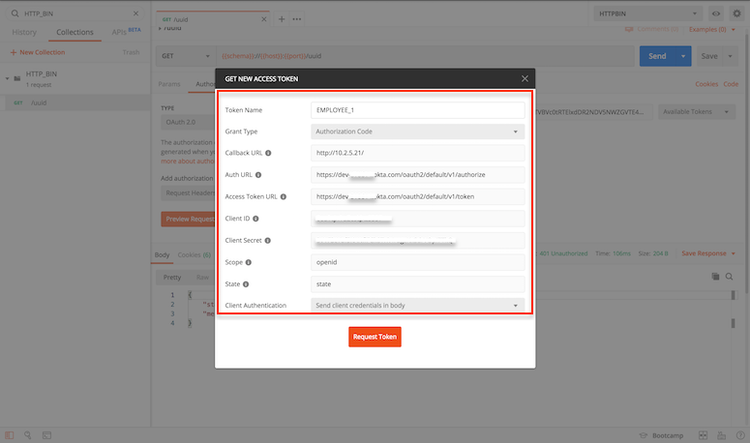Viewport: 750px width, 443px height.
Task: Click the Callback URL input field
Action: click(x=418, y=153)
